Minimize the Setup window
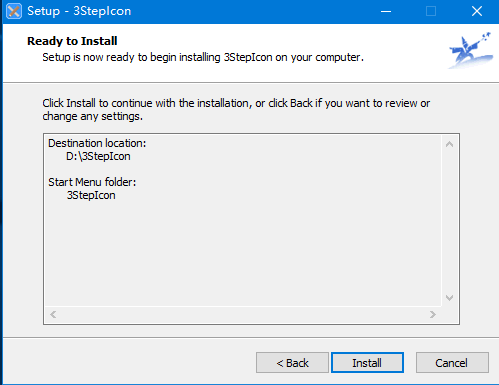The height and width of the screenshot is (385, 499). (x=386, y=11)
